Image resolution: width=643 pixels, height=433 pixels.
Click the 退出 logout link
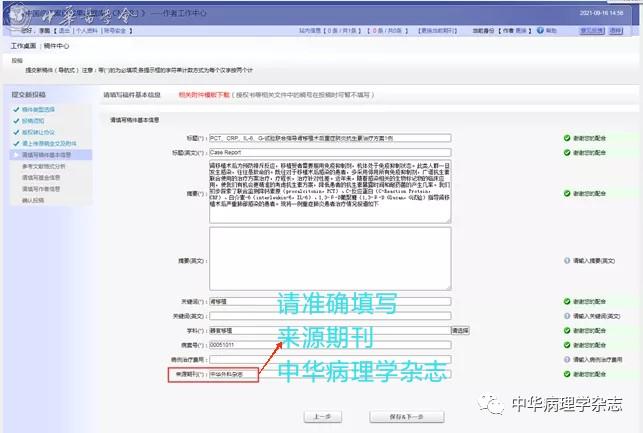[64, 31]
